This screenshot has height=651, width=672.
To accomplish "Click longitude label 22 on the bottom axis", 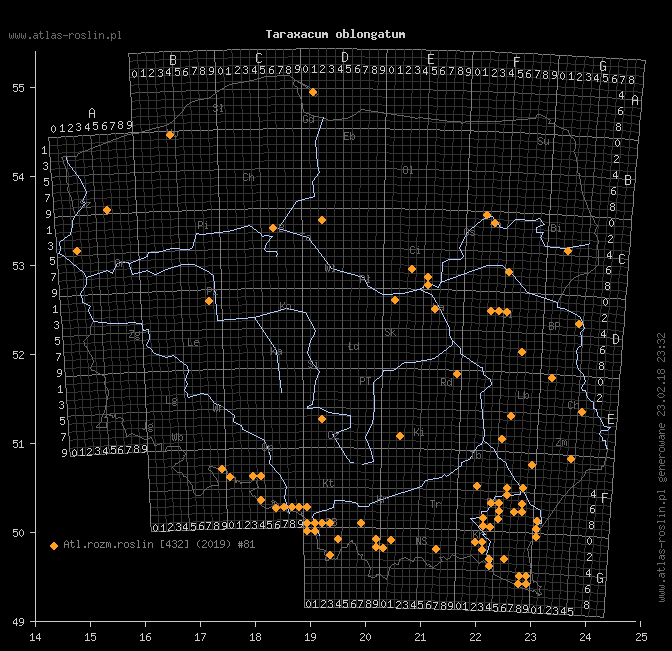I will pyautogui.click(x=475, y=637).
